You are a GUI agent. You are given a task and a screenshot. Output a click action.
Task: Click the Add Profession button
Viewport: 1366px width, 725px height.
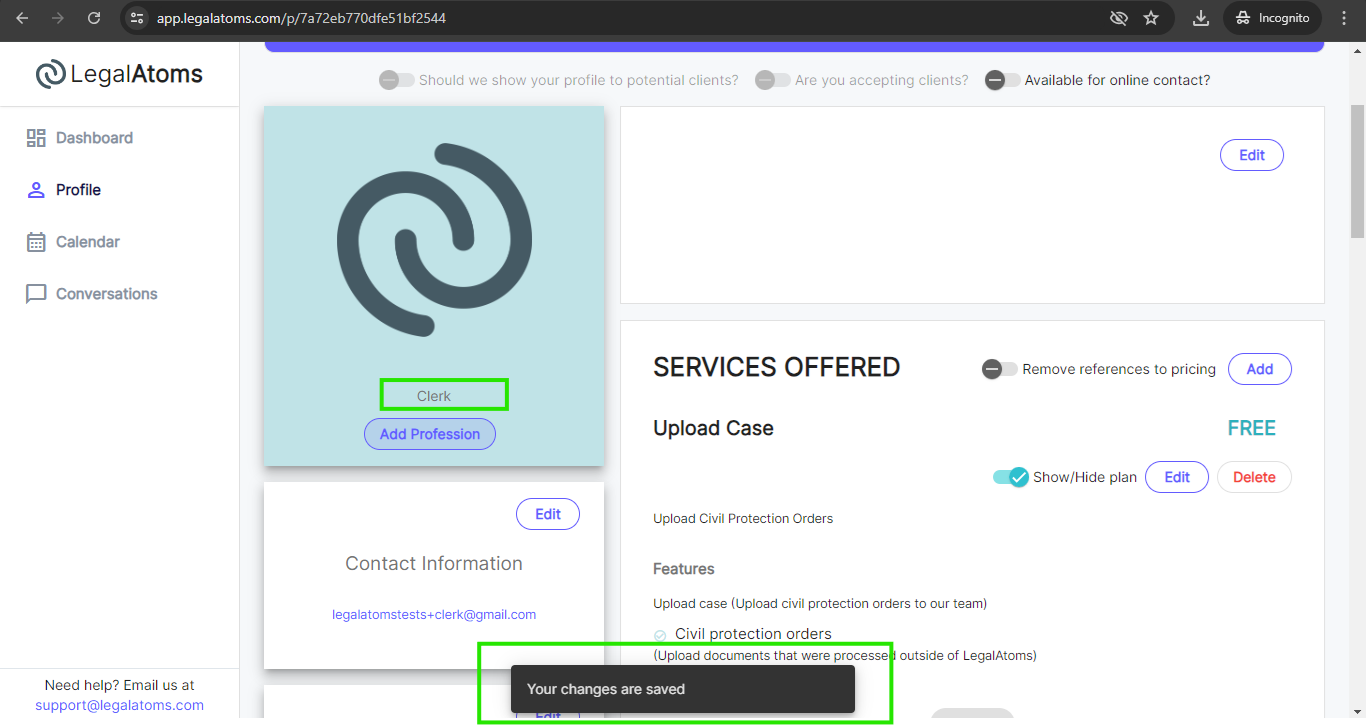(430, 434)
